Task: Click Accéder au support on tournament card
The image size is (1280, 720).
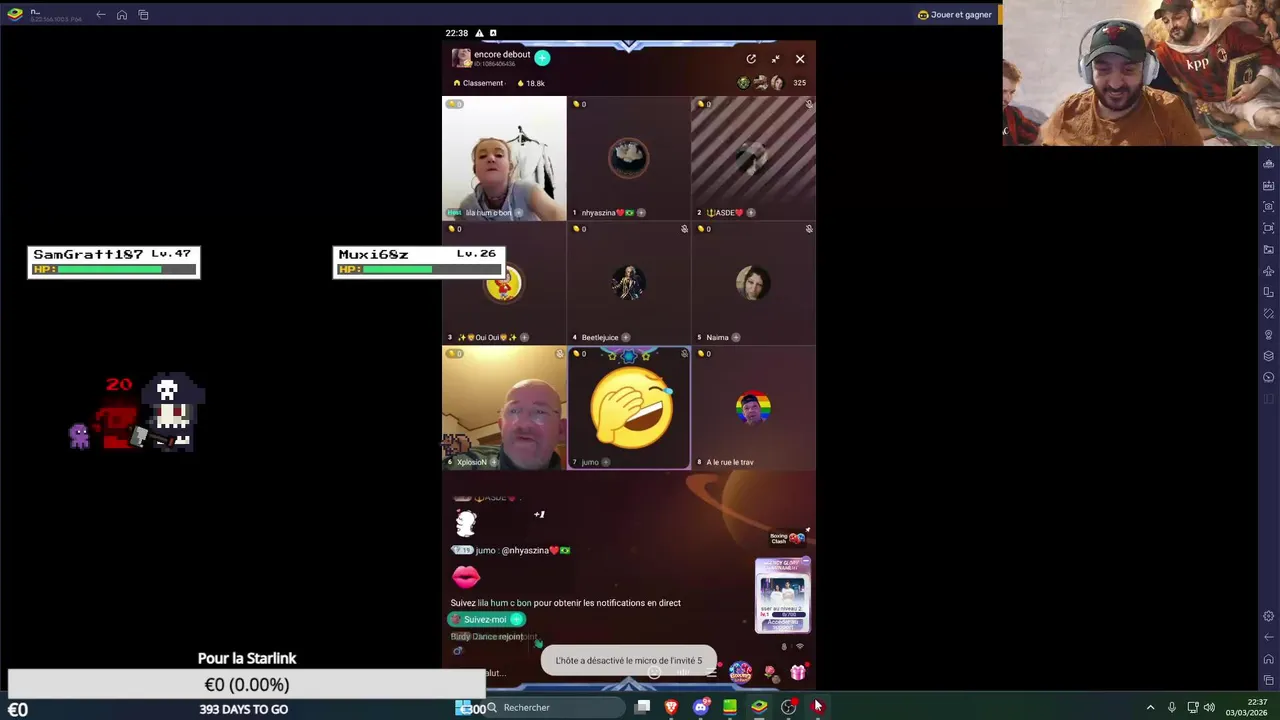Action: pos(783,624)
